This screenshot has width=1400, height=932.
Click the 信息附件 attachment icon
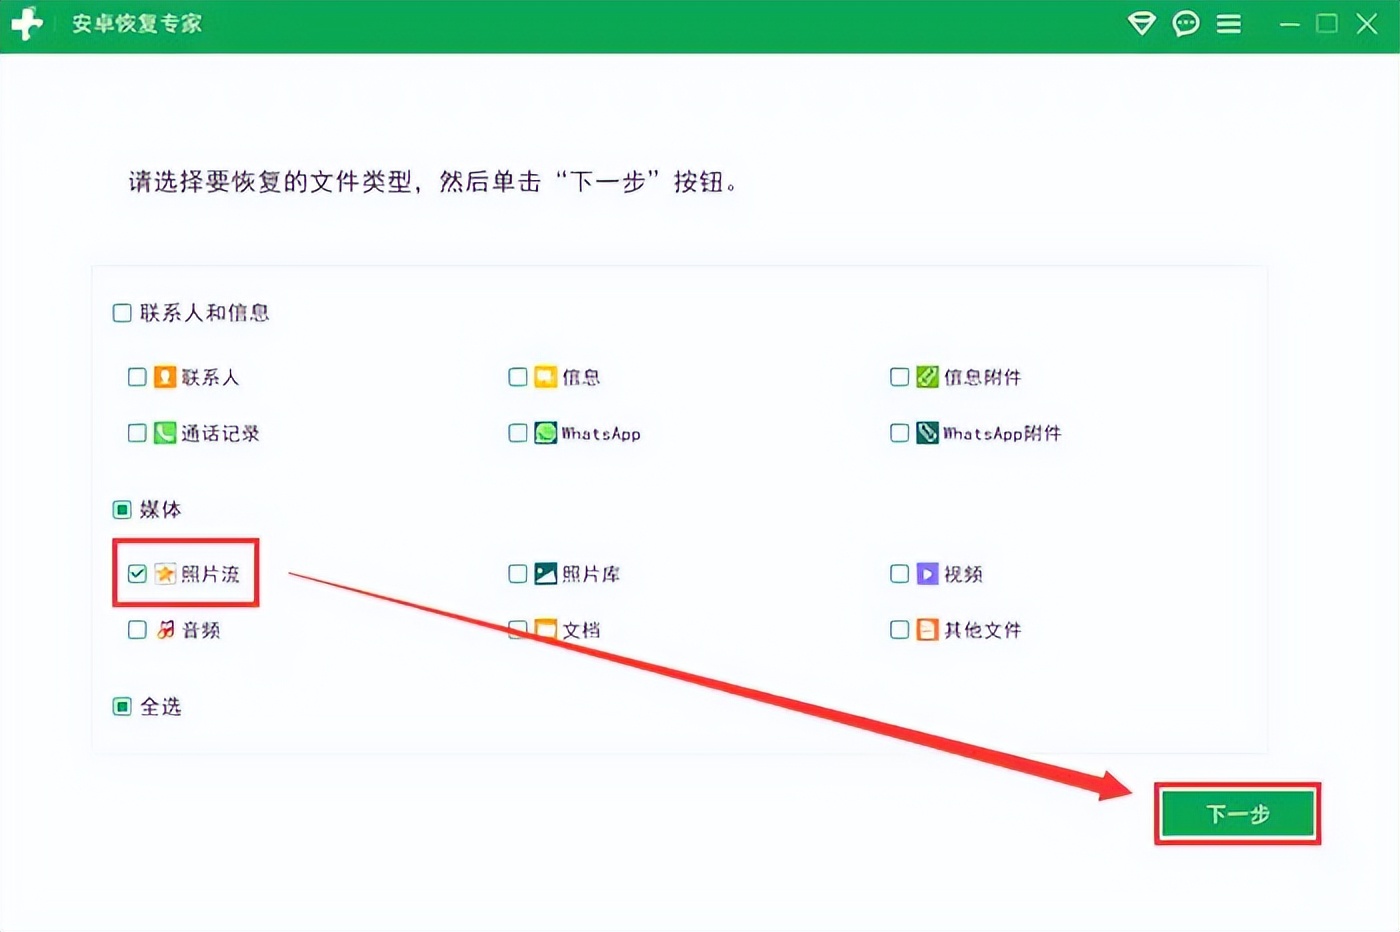click(x=927, y=377)
